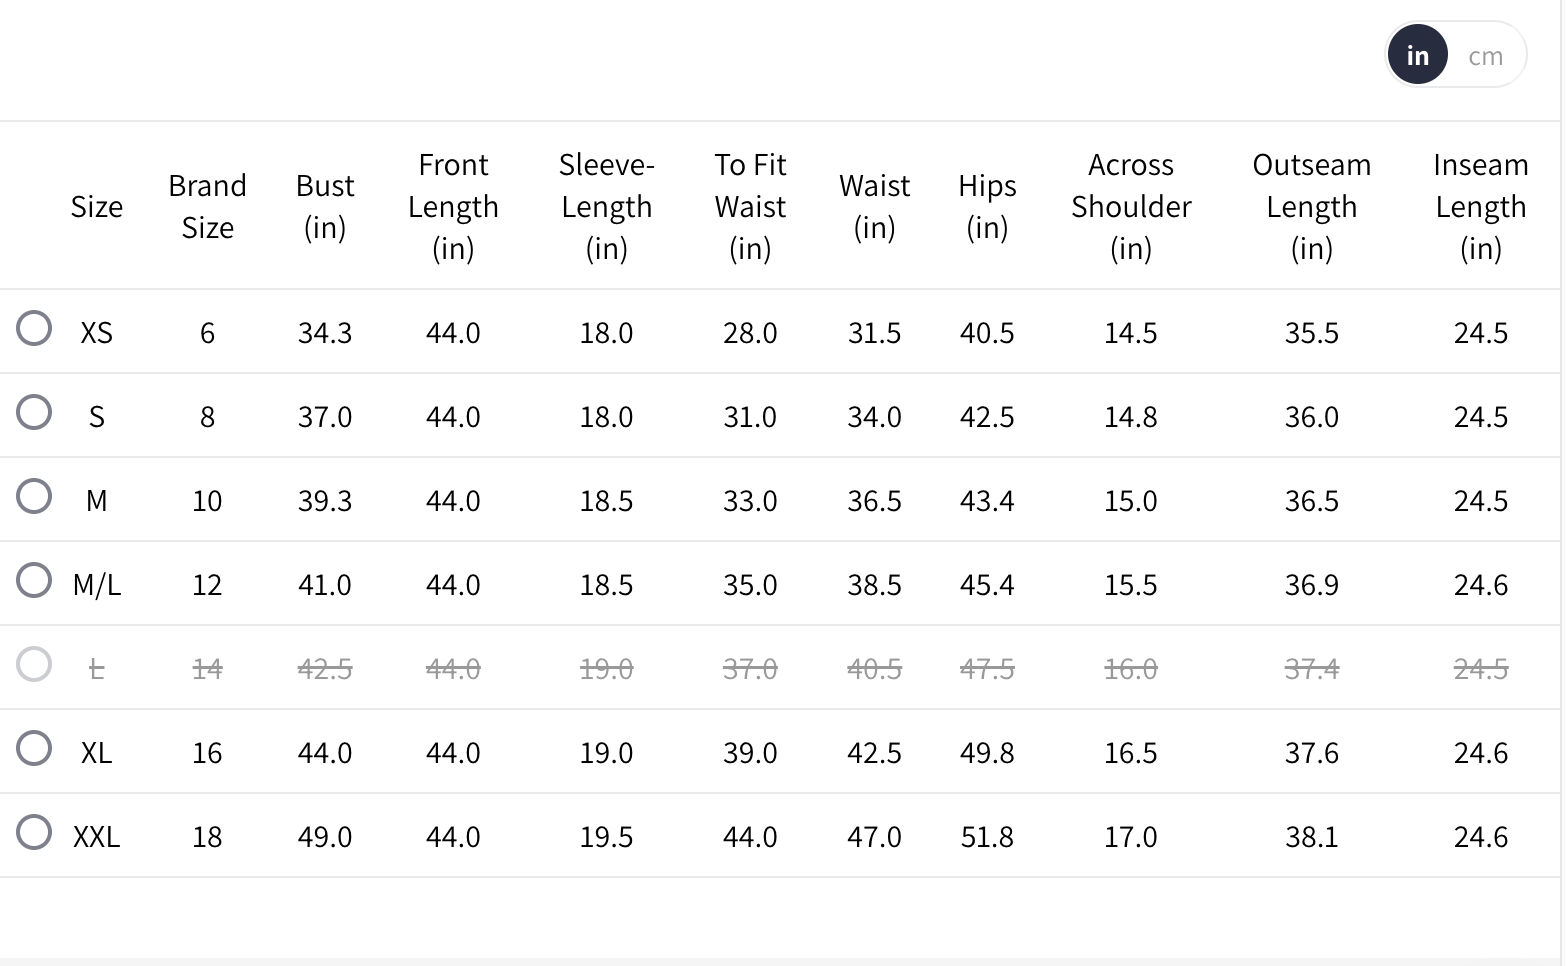
Task: Click the Brand Size column header
Action: 207,207
